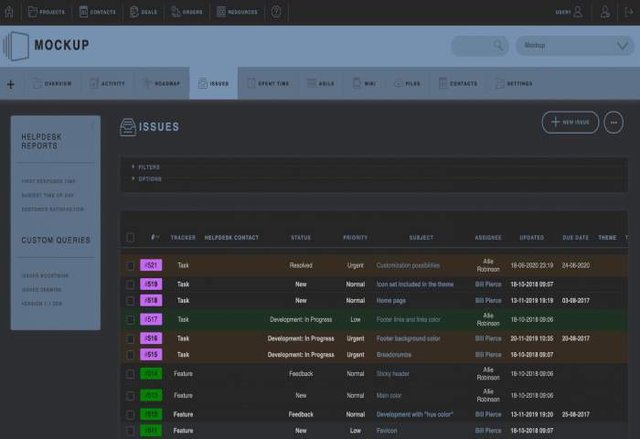640x439 pixels.
Task: Check the box for issue #517
Action: point(130,320)
